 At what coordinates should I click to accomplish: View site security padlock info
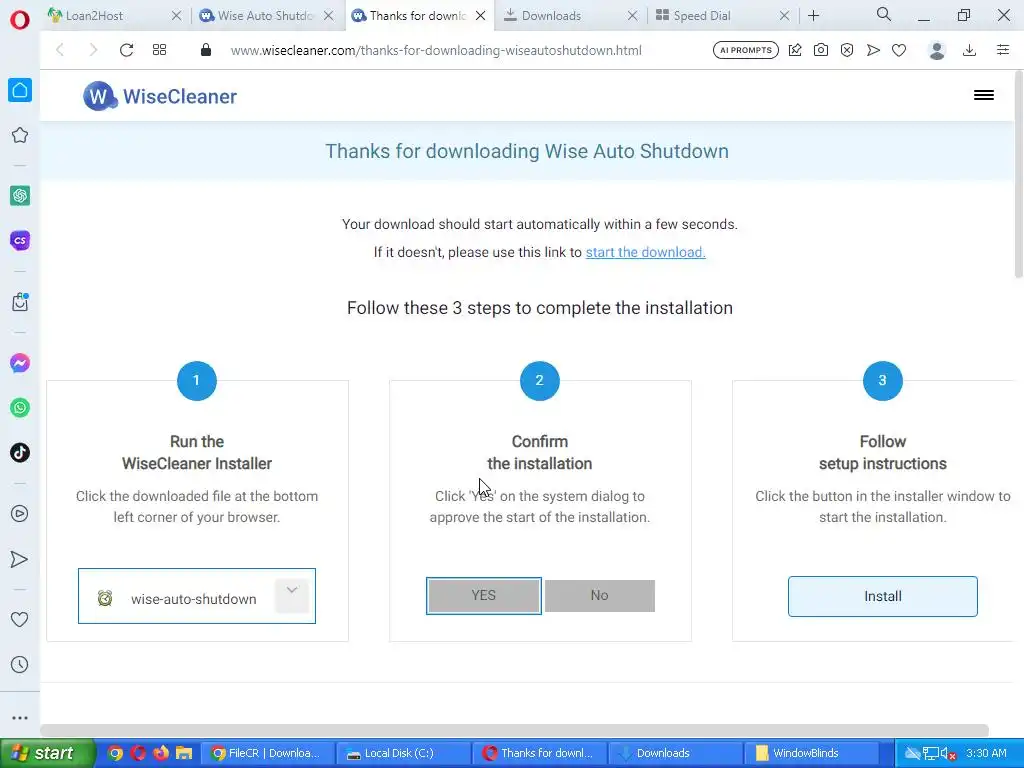point(206,50)
